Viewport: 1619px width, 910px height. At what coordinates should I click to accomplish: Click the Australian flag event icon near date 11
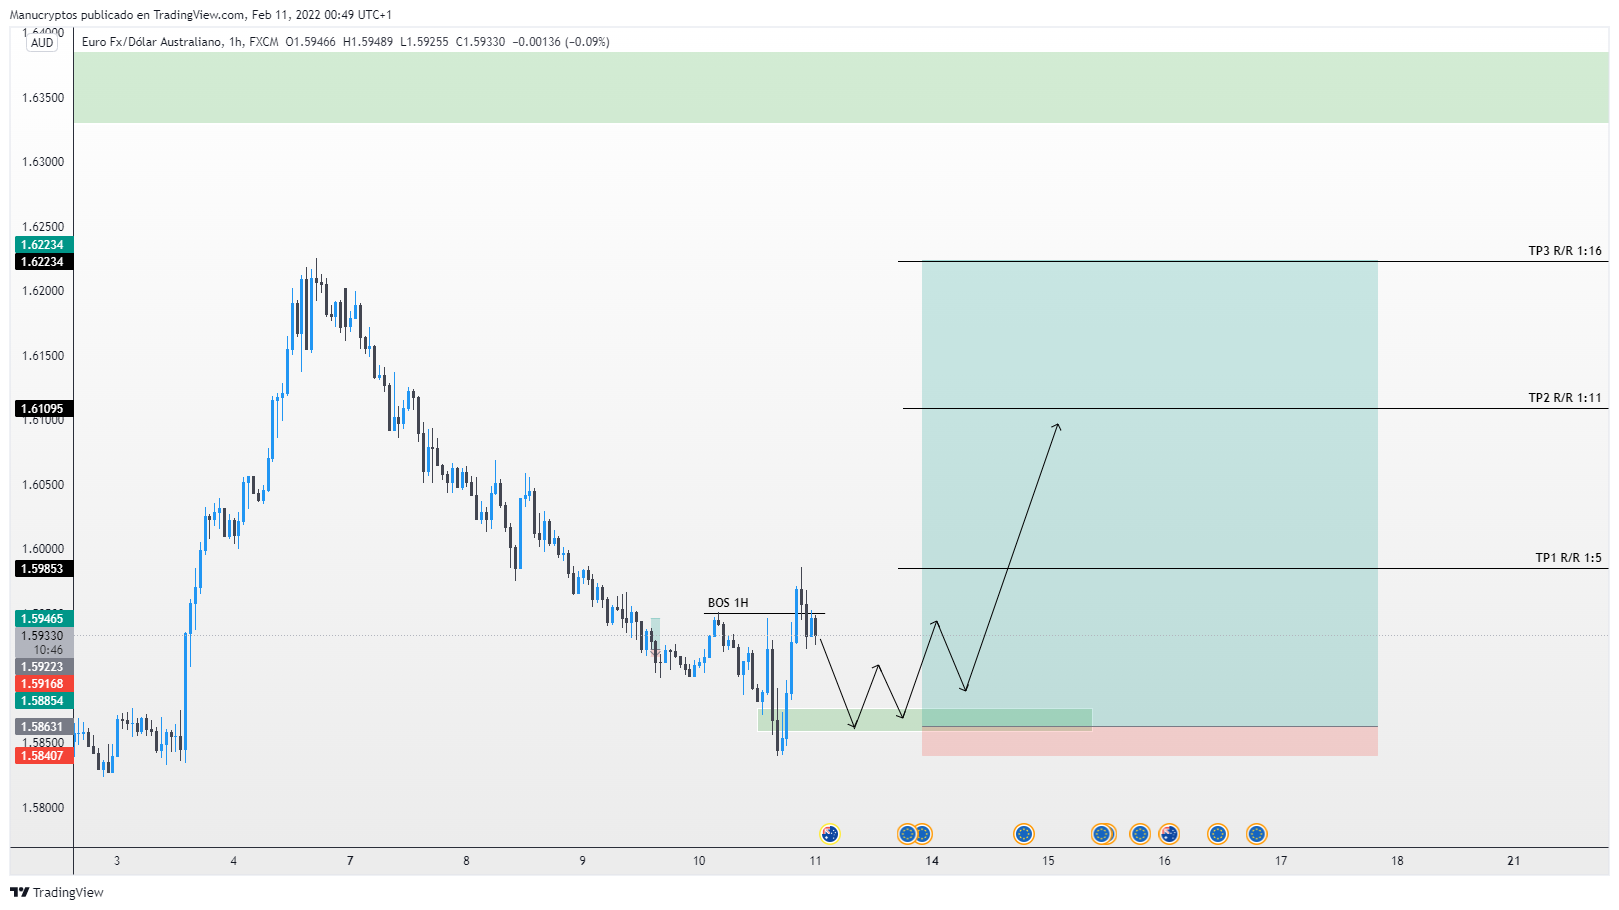(x=829, y=833)
